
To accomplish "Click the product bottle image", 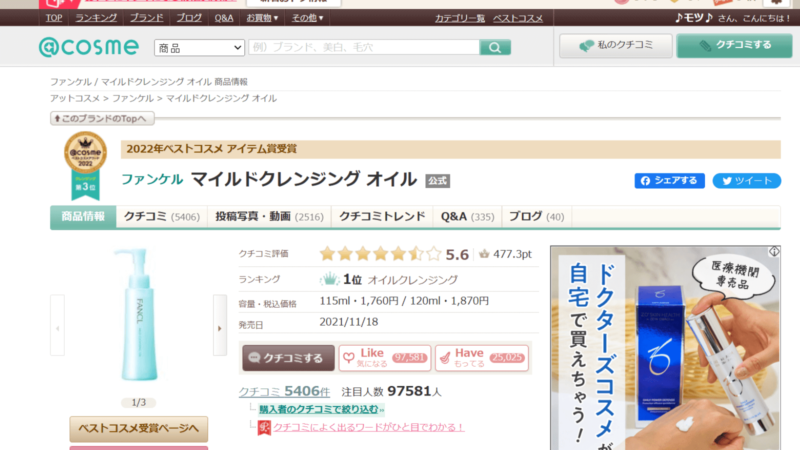I will click(x=139, y=314).
